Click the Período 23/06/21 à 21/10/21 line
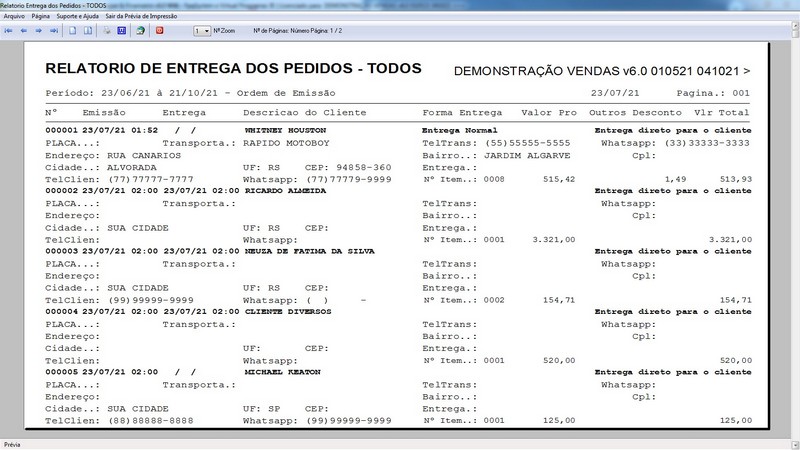800x450 pixels. tap(190, 93)
